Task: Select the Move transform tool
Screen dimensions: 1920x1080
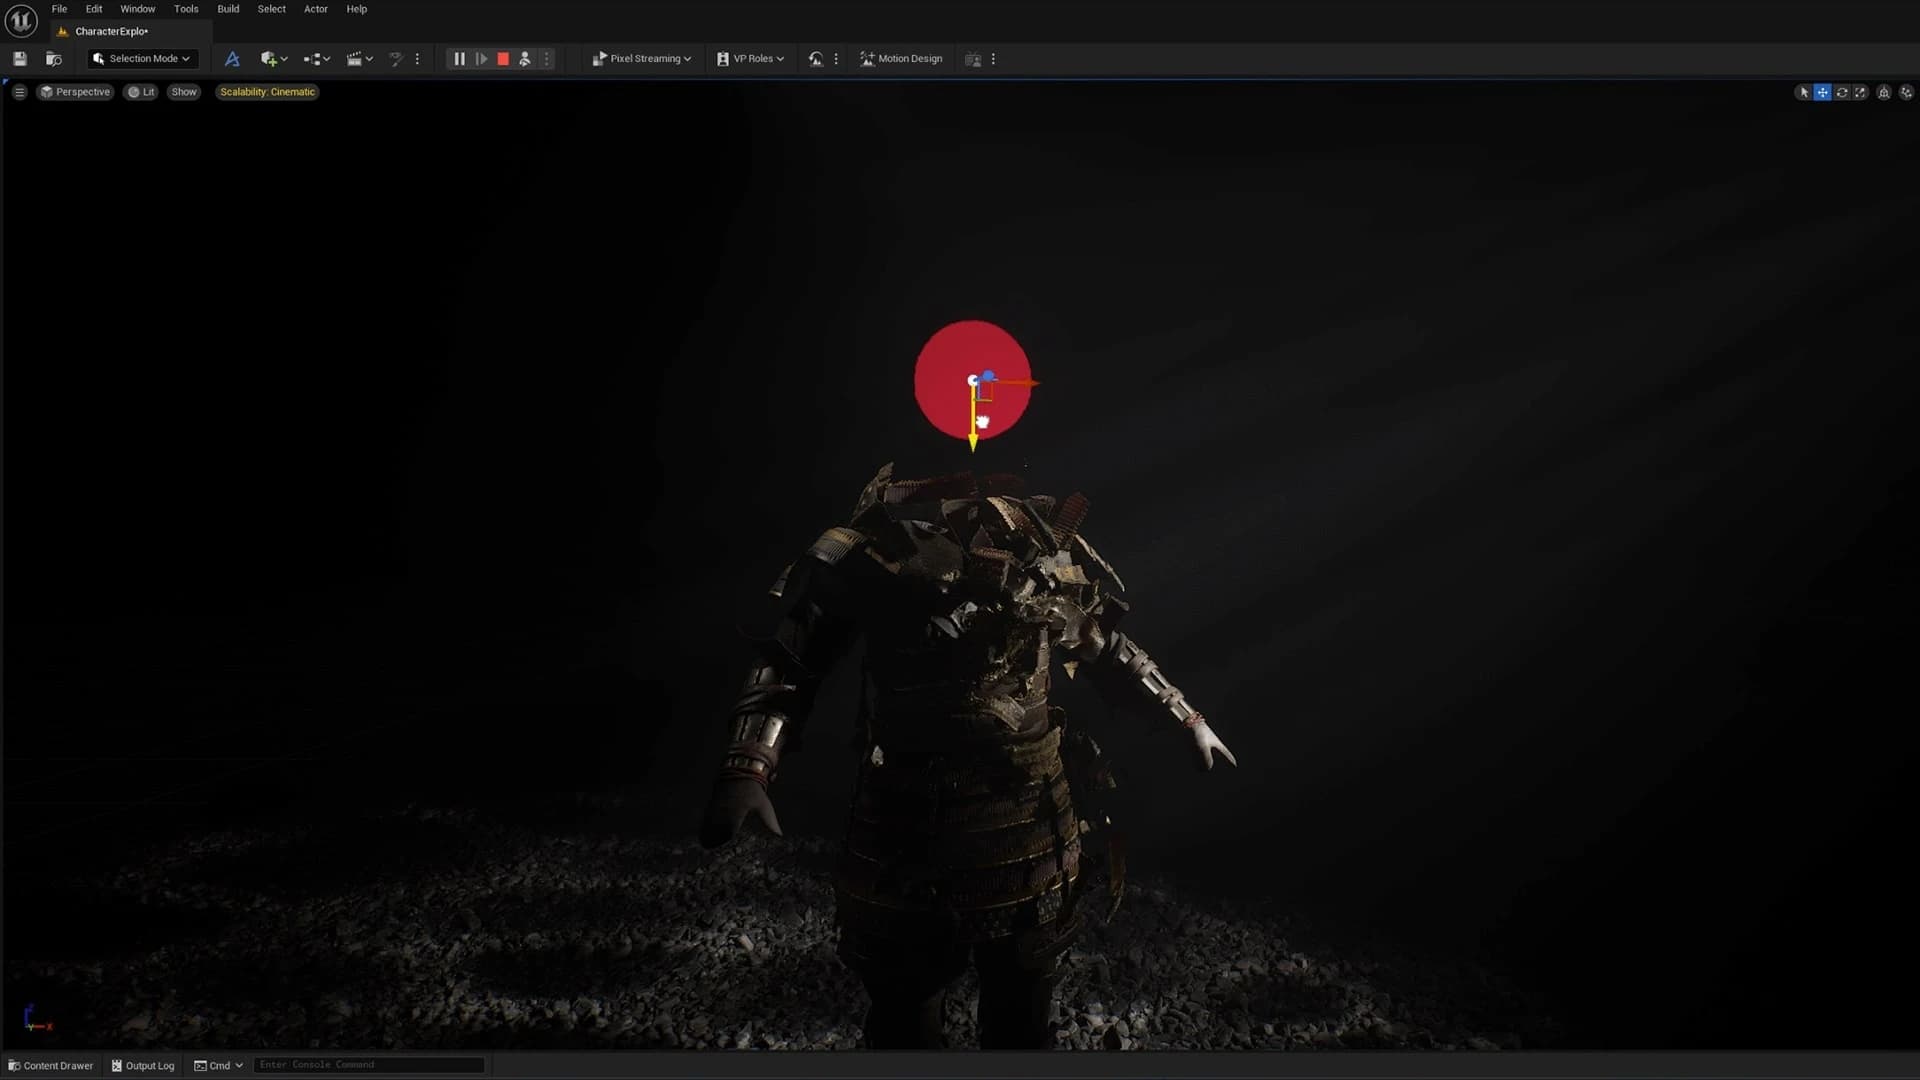Action: click(1821, 91)
